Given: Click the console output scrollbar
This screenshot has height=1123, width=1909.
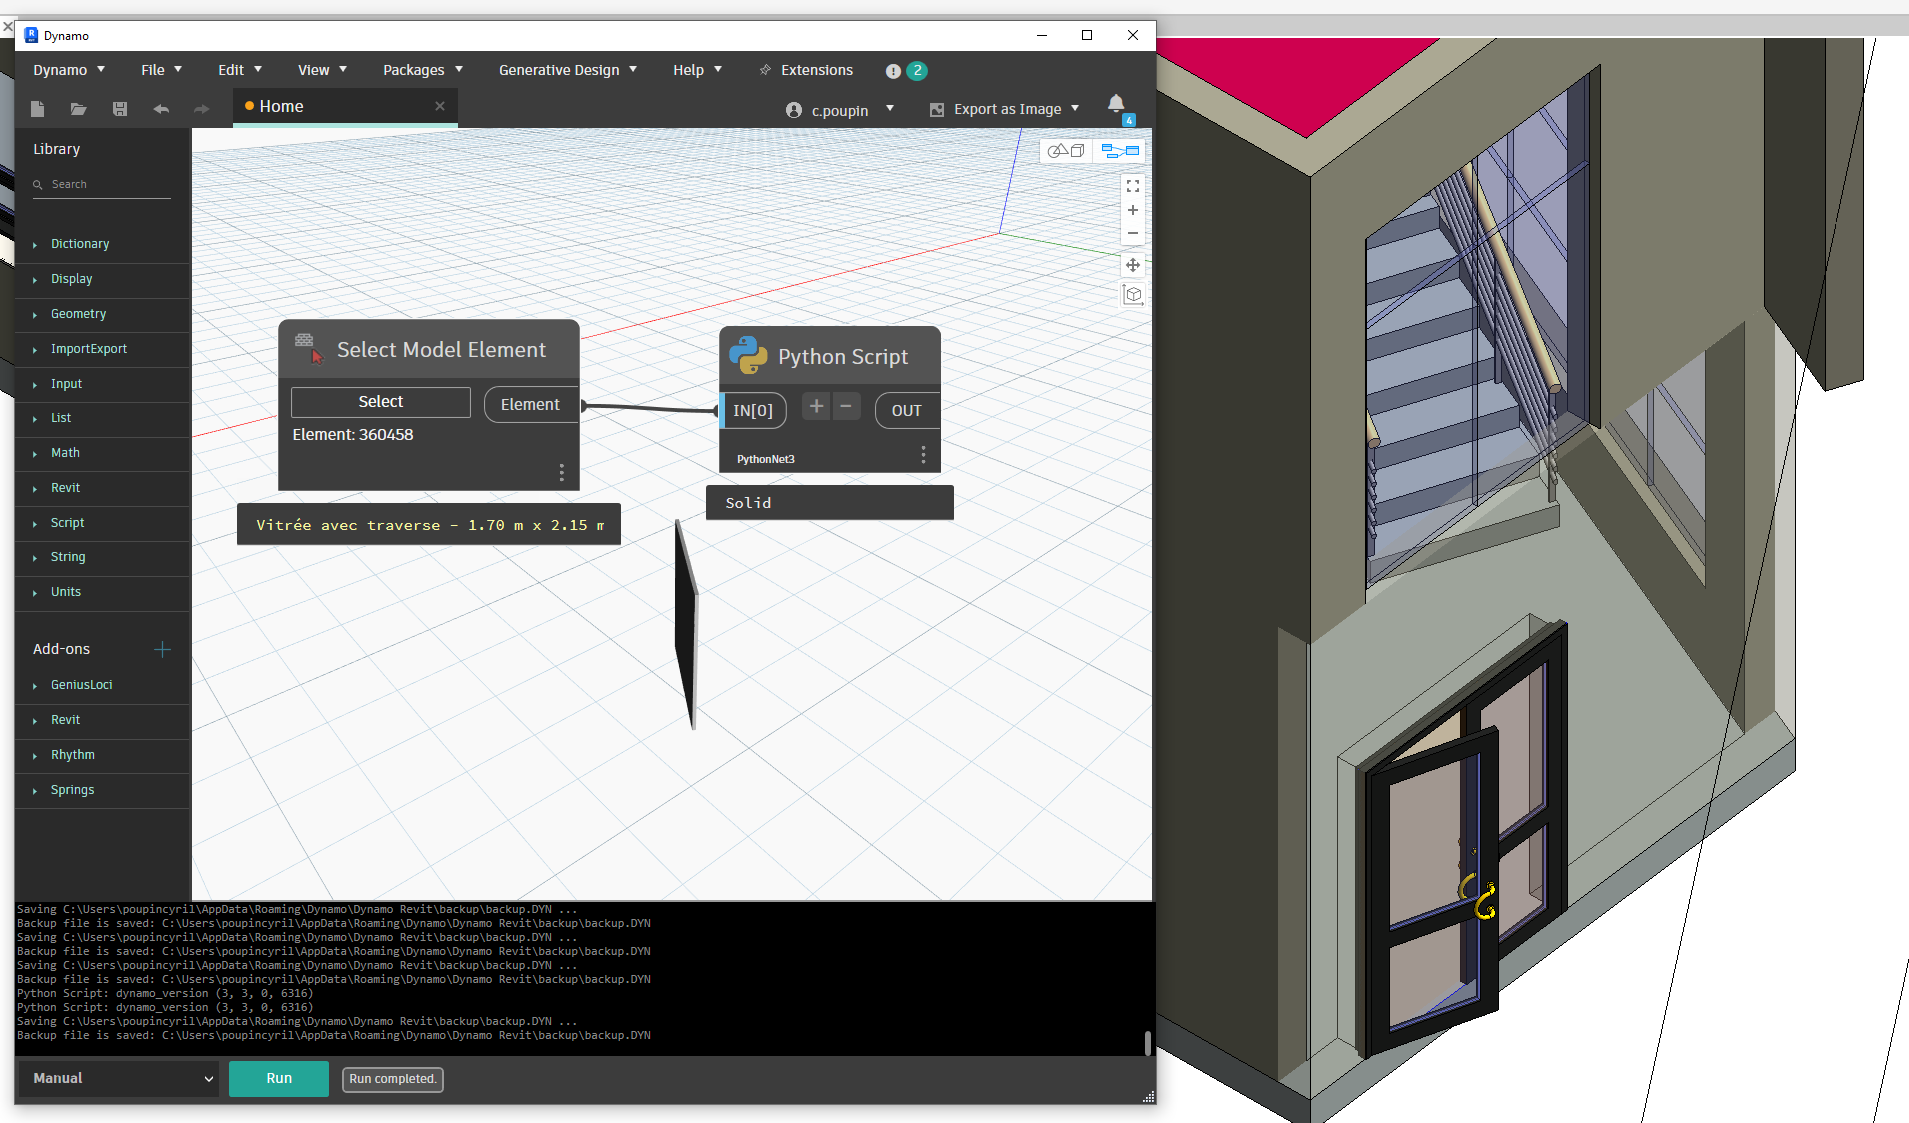Looking at the screenshot, I should pyautogui.click(x=1148, y=1043).
